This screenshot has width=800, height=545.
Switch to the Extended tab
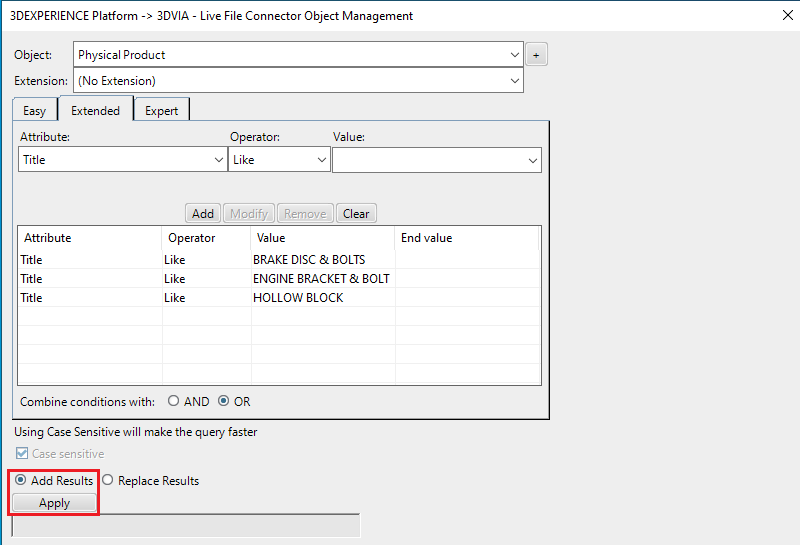coord(95,110)
